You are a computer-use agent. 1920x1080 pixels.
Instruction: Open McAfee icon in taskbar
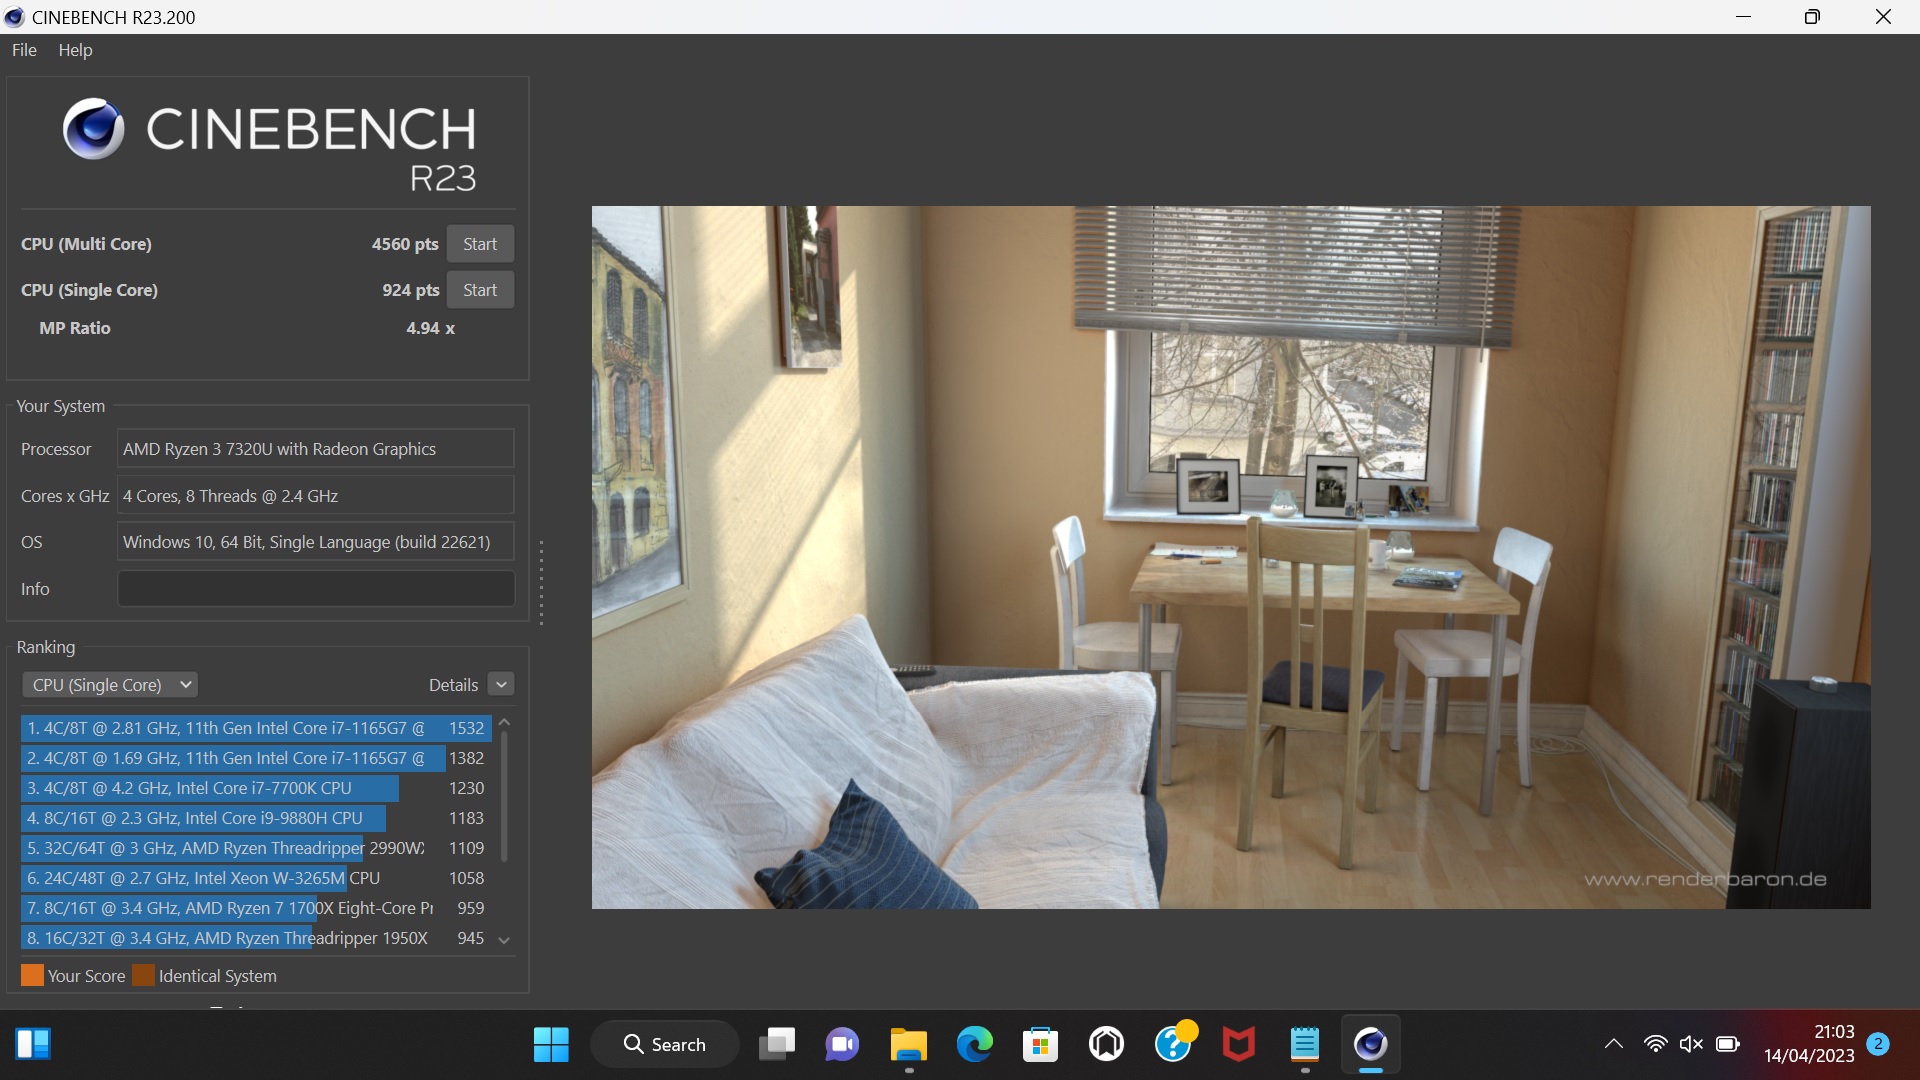[x=1238, y=1044]
